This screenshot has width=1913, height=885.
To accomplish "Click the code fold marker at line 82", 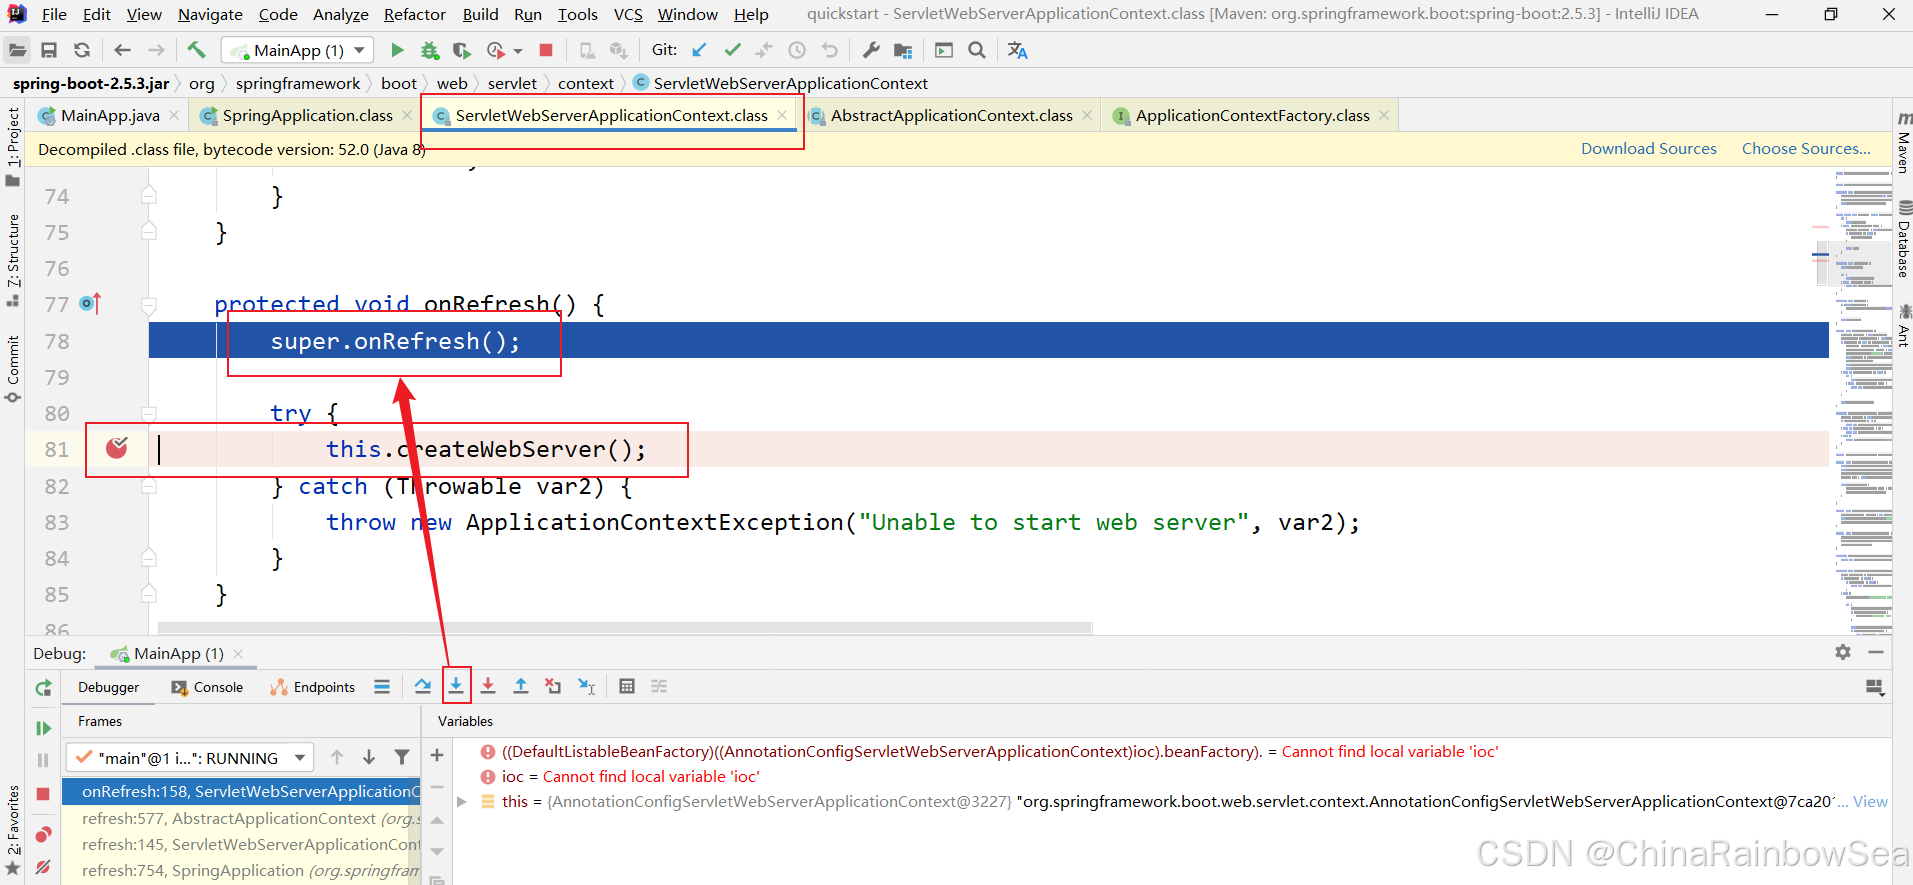I will [x=149, y=486].
